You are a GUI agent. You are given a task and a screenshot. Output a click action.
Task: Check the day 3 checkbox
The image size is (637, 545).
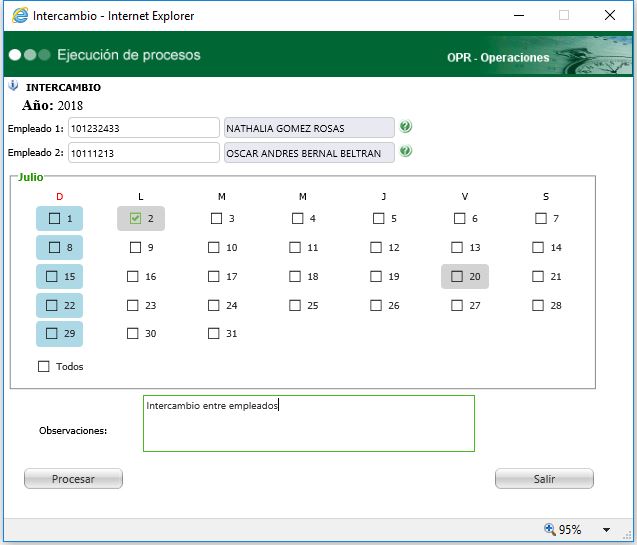tap(217, 218)
